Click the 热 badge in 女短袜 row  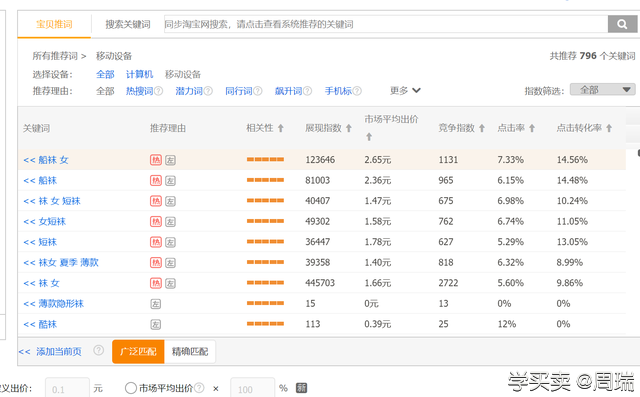click(x=156, y=222)
